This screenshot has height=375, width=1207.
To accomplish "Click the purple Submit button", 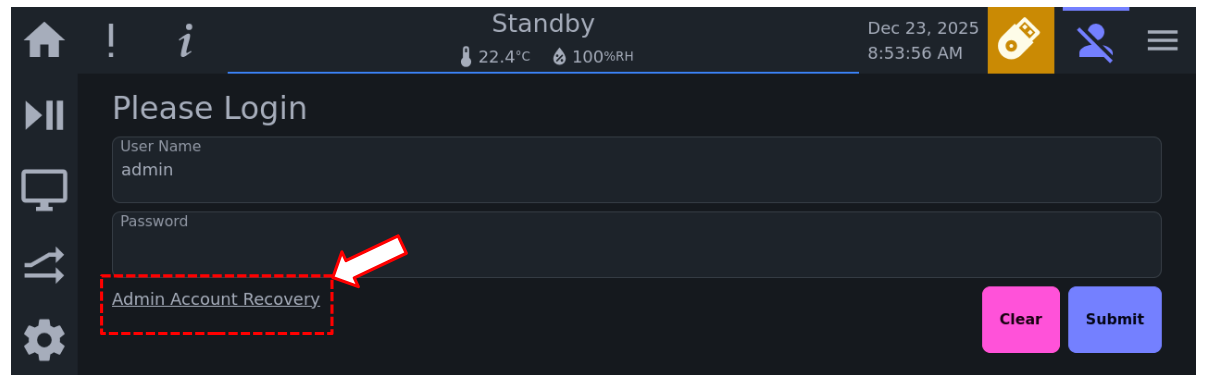I will click(1114, 320).
